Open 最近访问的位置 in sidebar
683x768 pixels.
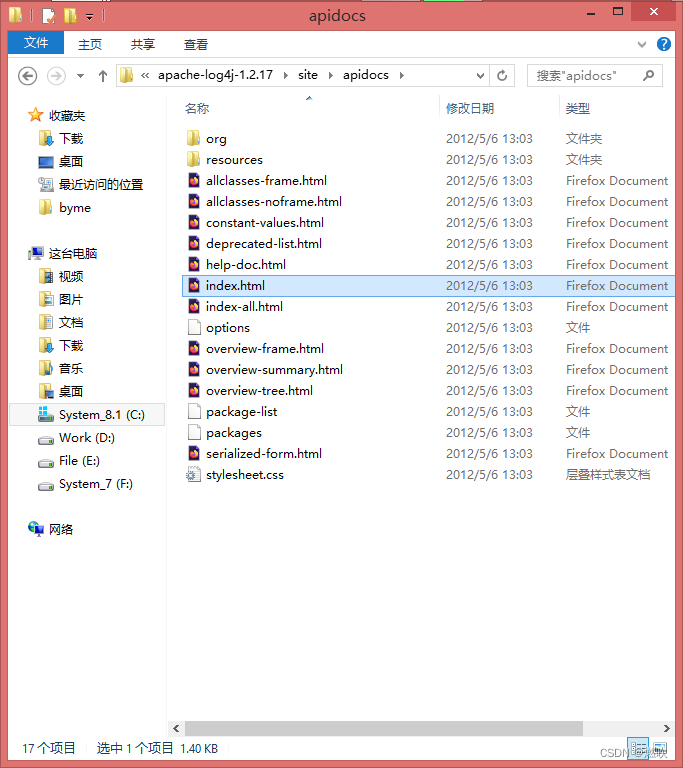tap(101, 185)
